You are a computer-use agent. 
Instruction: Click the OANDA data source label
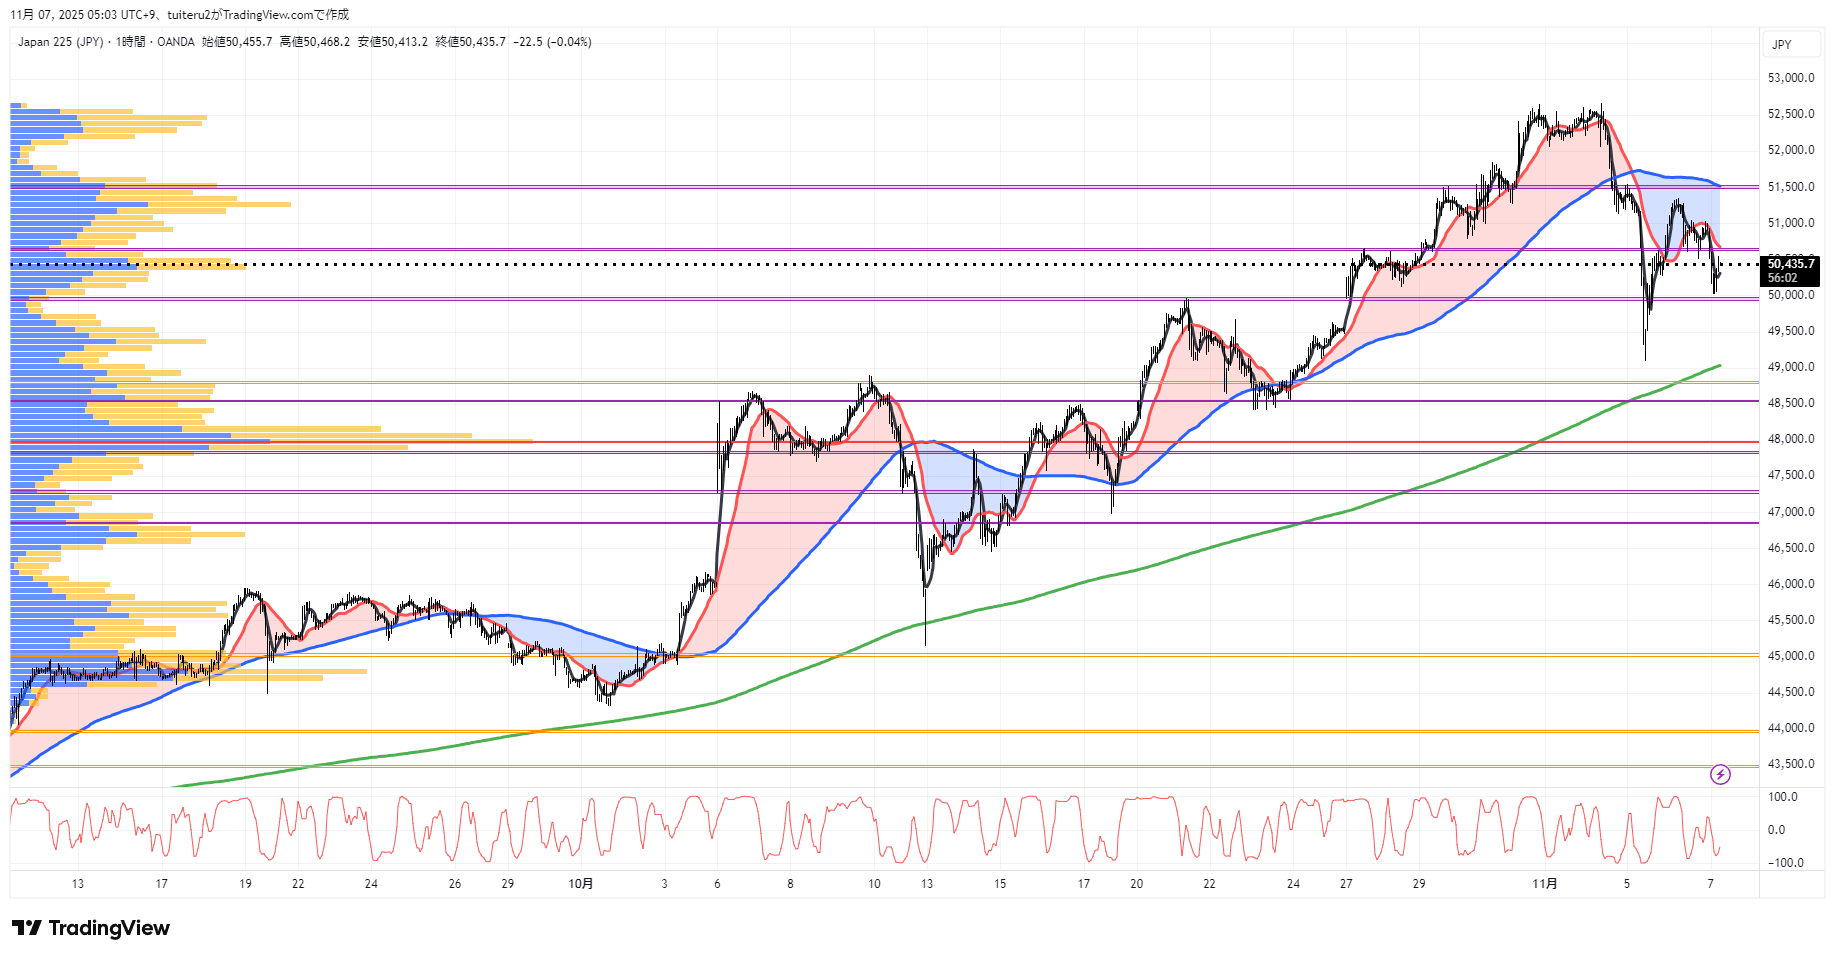click(x=176, y=42)
